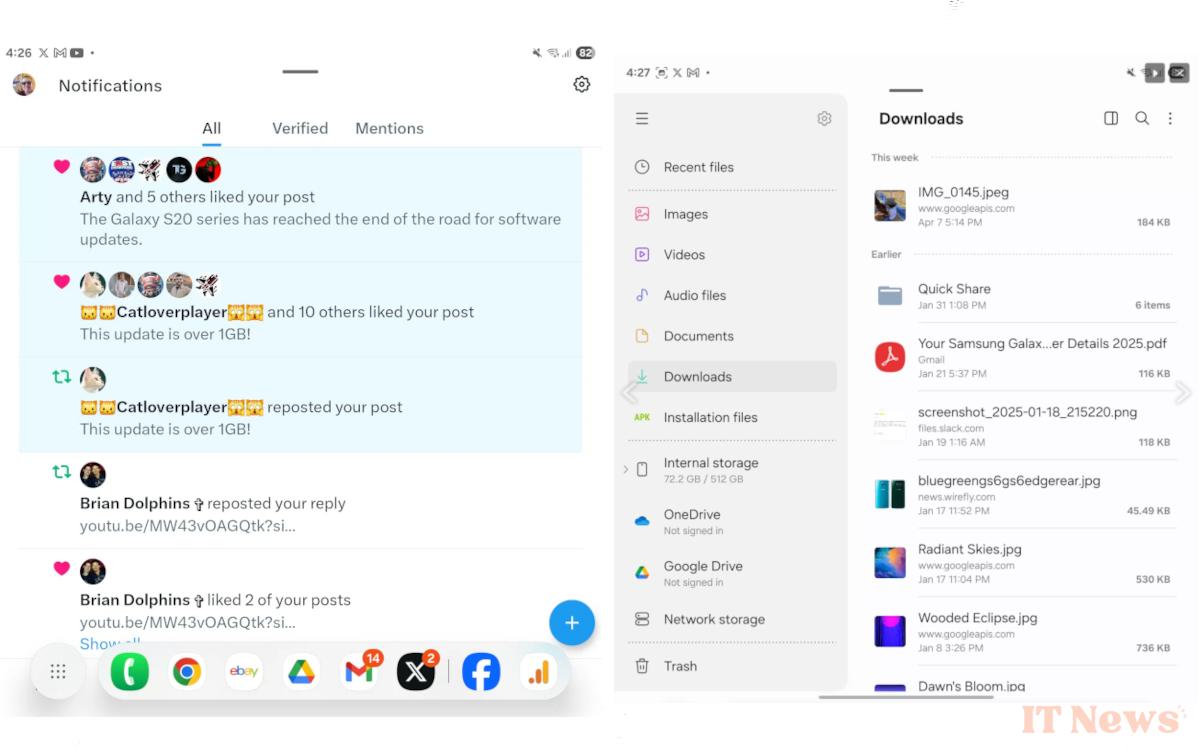Image resolution: width=1200 pixels, height=750 pixels.
Task: Open Images category in sidebar
Action: click(732, 214)
